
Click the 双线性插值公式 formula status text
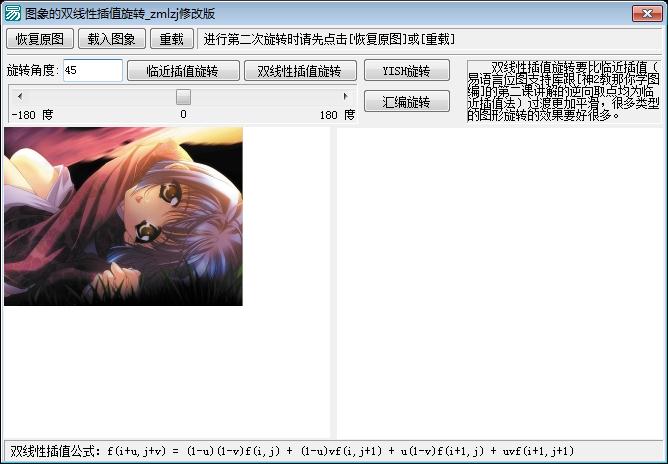tap(292, 451)
